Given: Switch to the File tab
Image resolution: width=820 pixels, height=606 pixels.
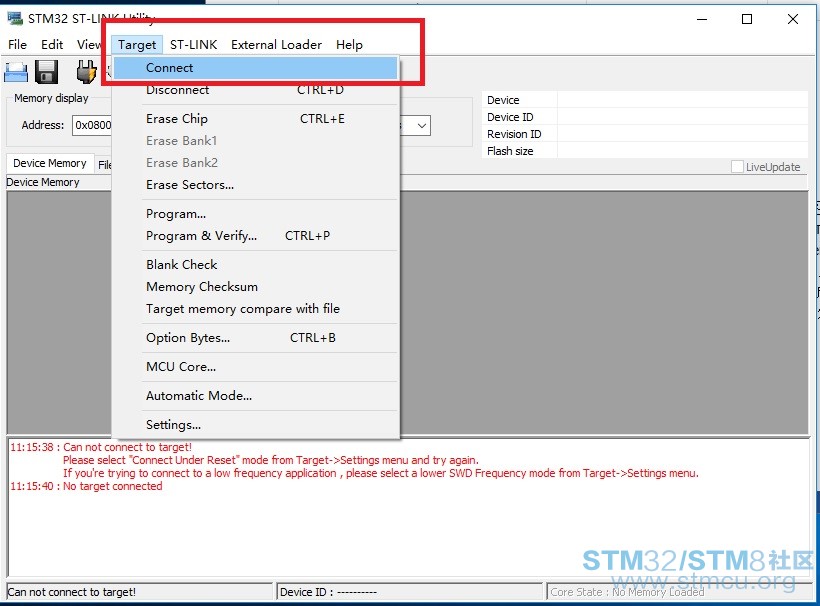Looking at the screenshot, I should (x=104, y=165).
